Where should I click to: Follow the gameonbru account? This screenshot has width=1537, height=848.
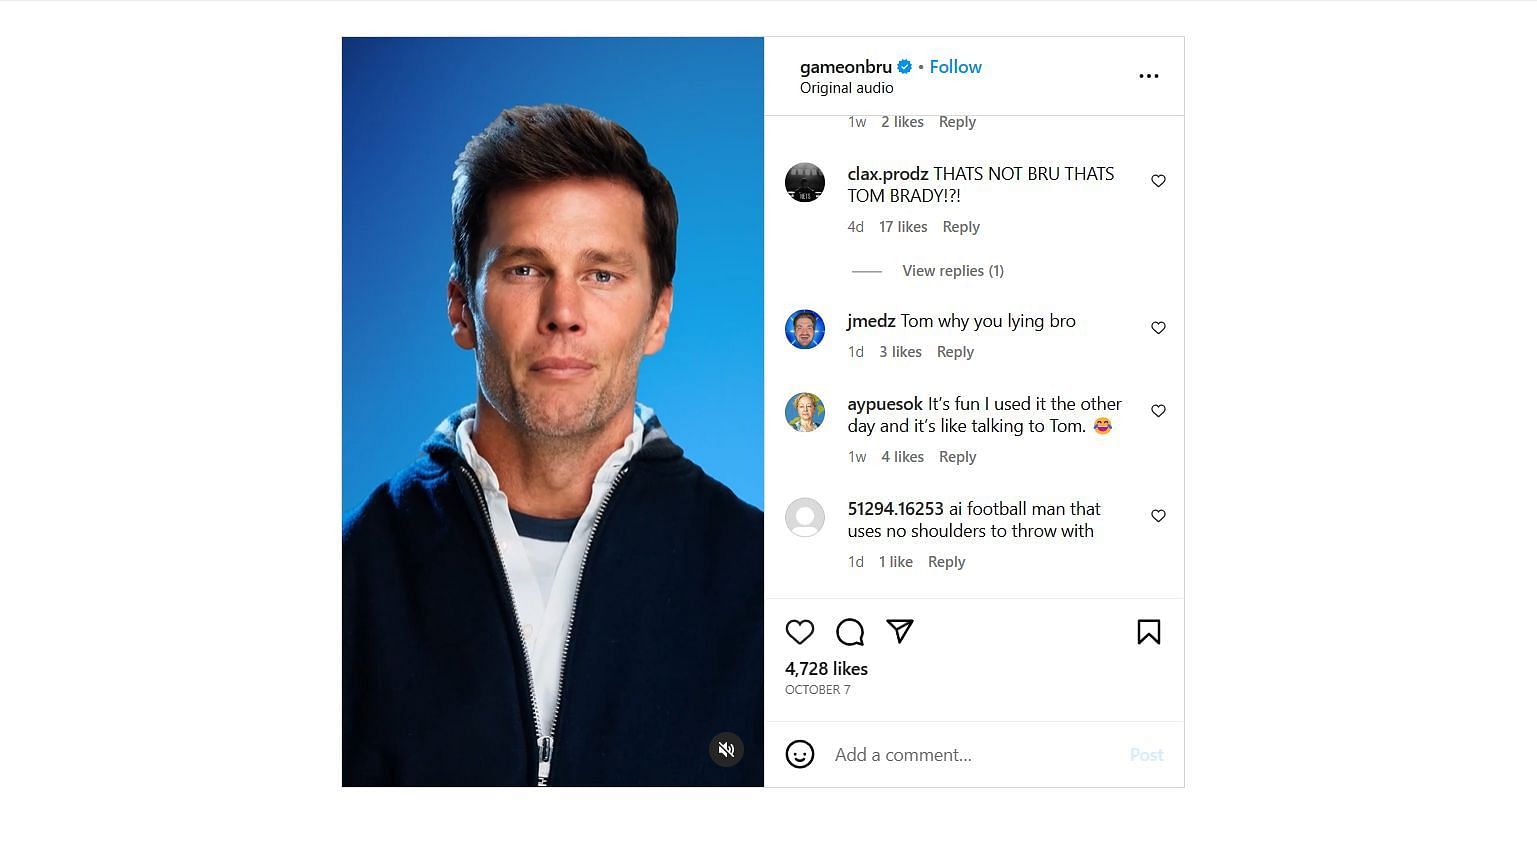tap(955, 67)
